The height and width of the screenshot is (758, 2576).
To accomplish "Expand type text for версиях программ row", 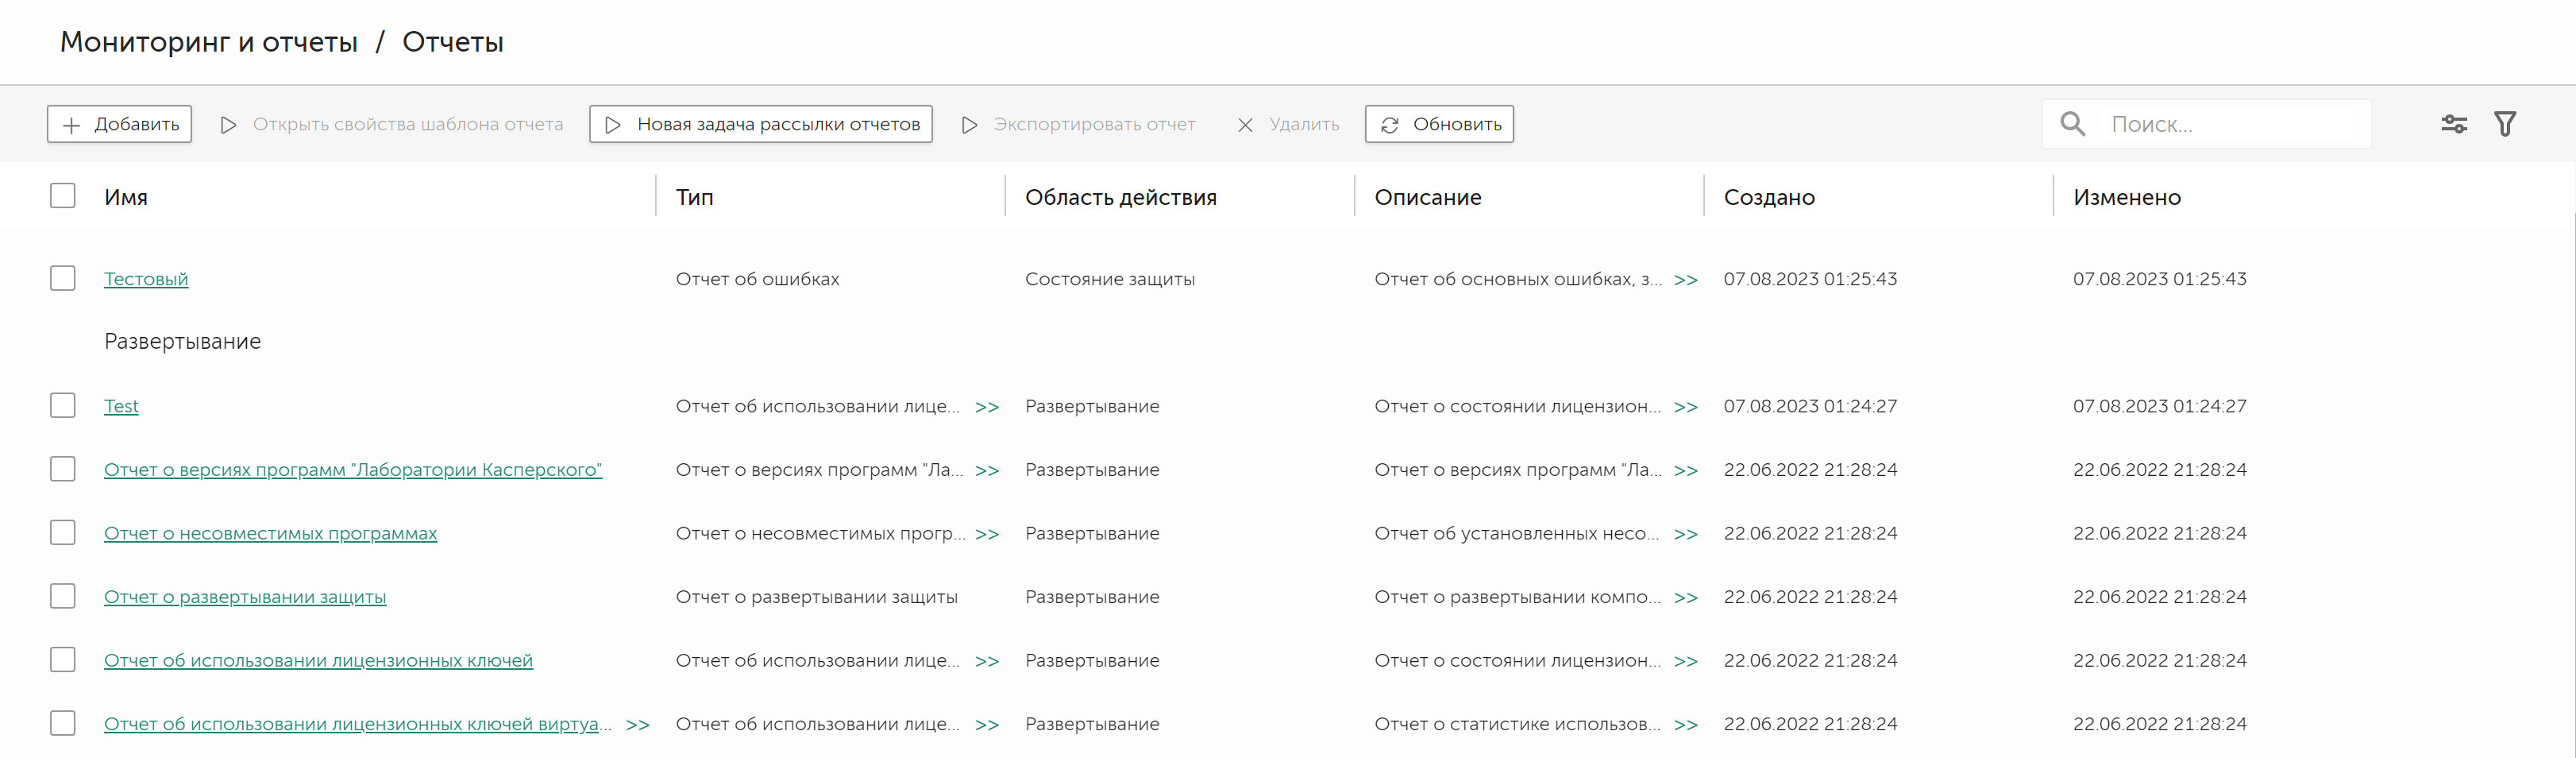I will [987, 471].
